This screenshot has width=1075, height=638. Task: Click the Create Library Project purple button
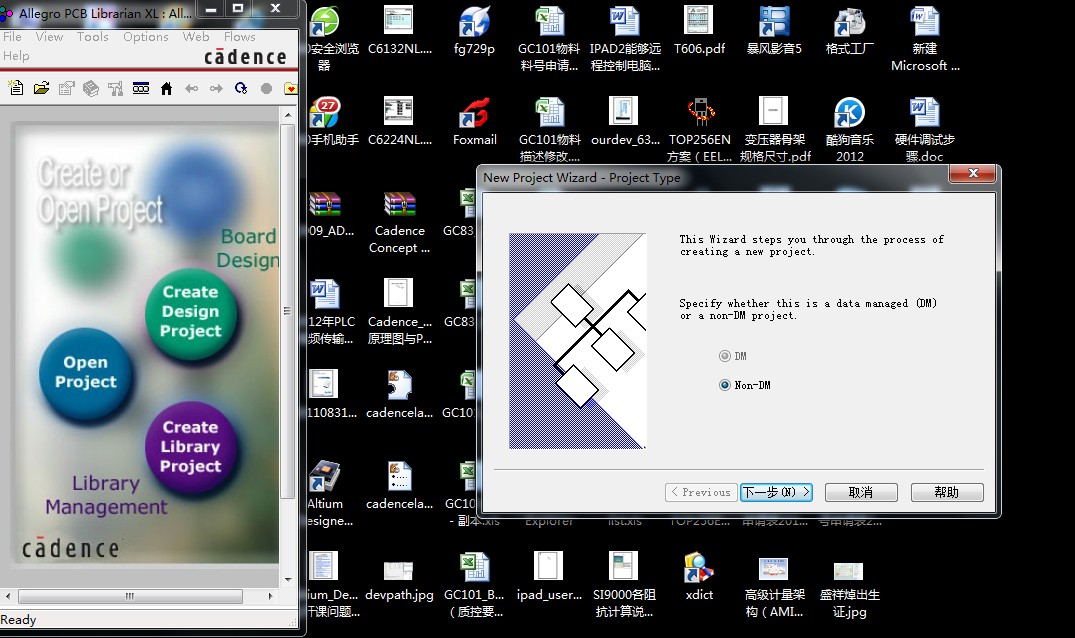[x=191, y=447]
